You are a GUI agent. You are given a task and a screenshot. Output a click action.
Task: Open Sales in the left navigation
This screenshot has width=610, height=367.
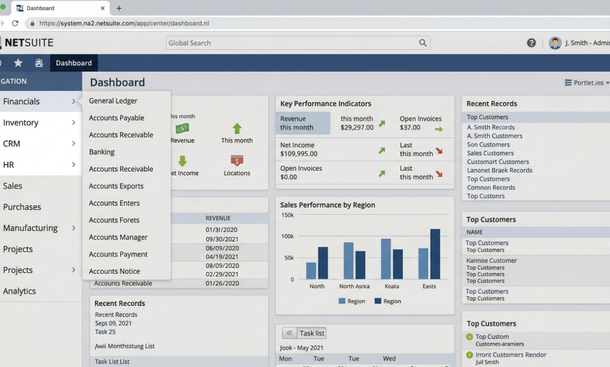click(x=12, y=186)
